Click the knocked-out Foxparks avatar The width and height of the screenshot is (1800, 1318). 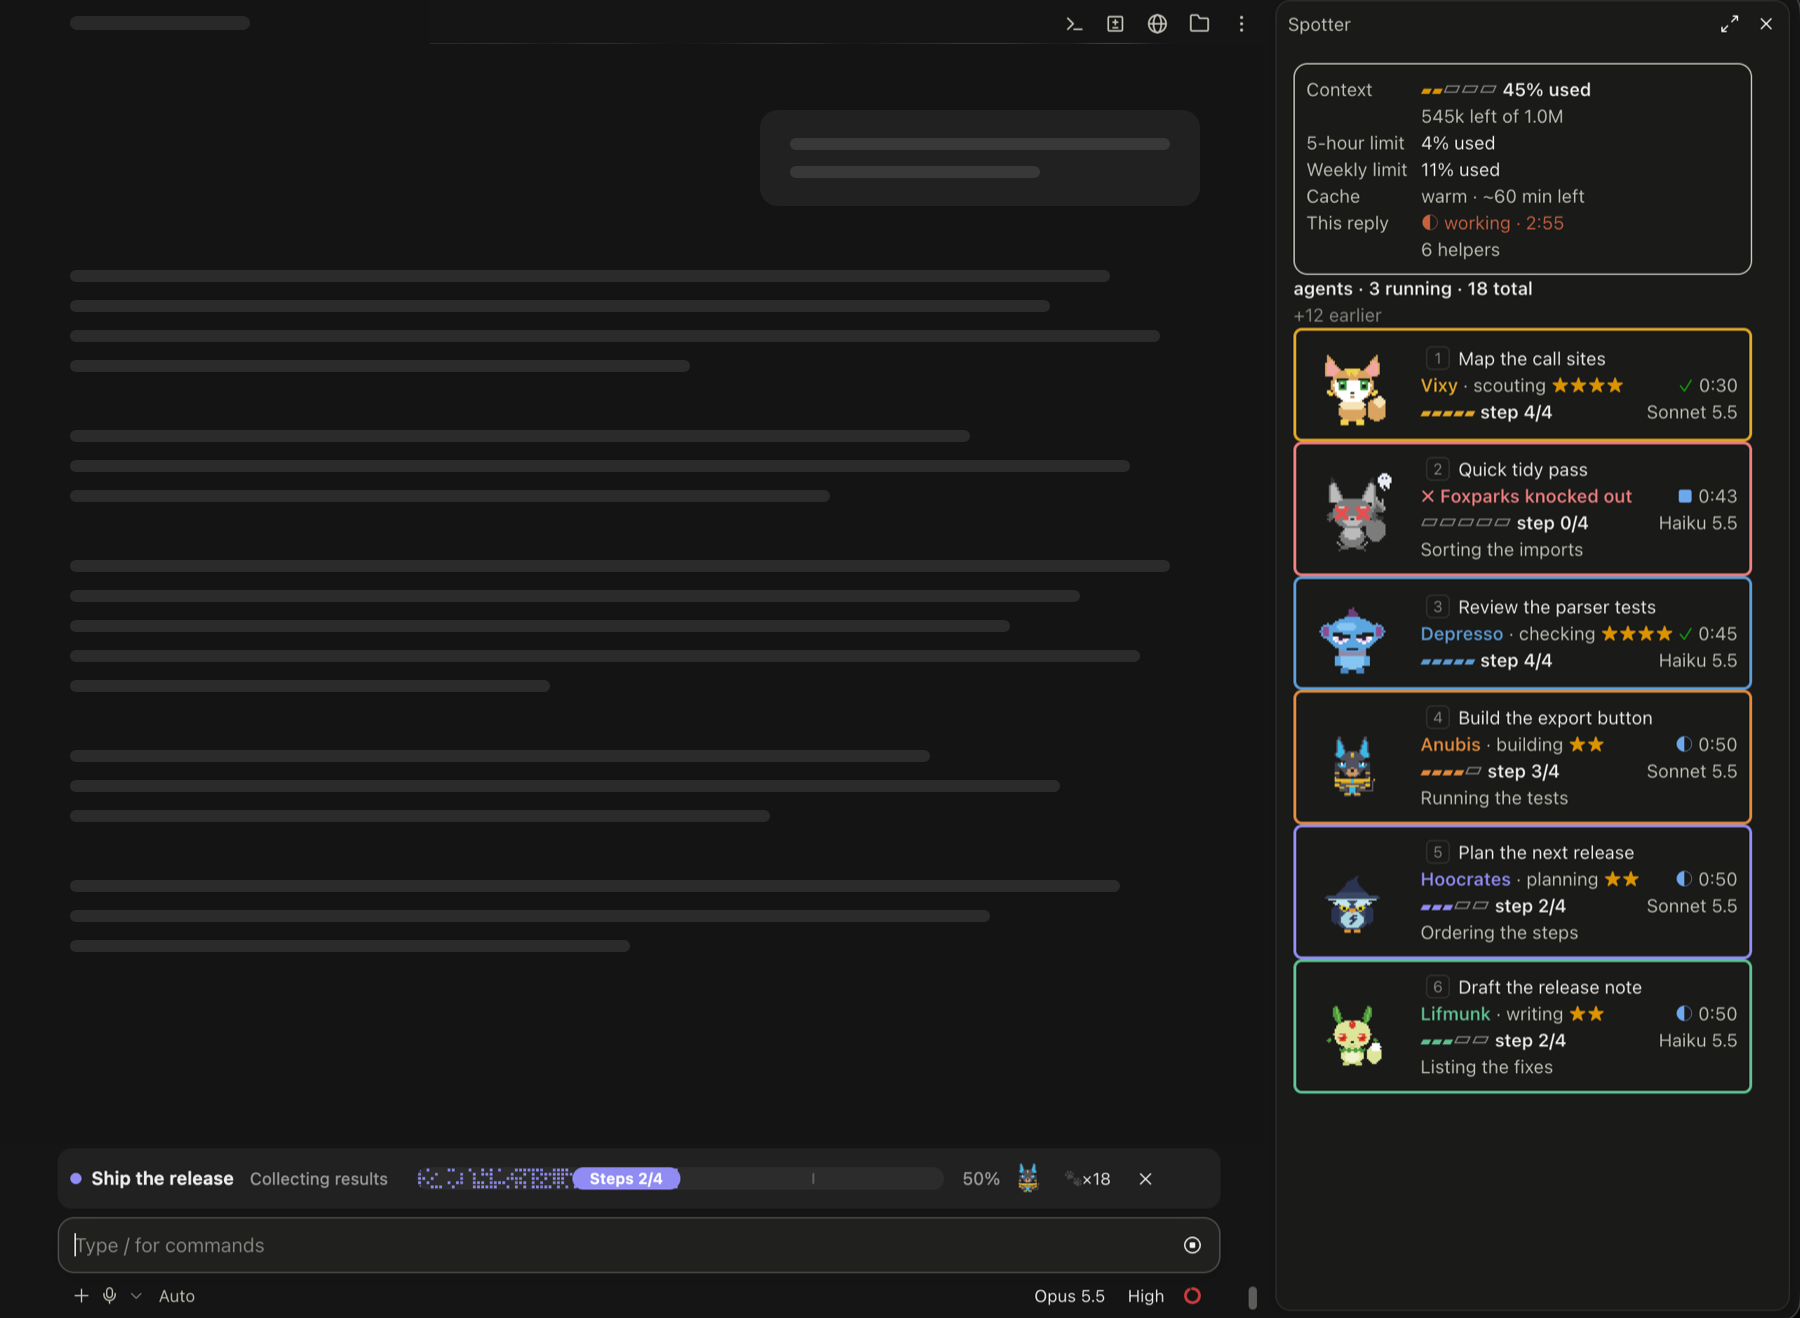1356,511
